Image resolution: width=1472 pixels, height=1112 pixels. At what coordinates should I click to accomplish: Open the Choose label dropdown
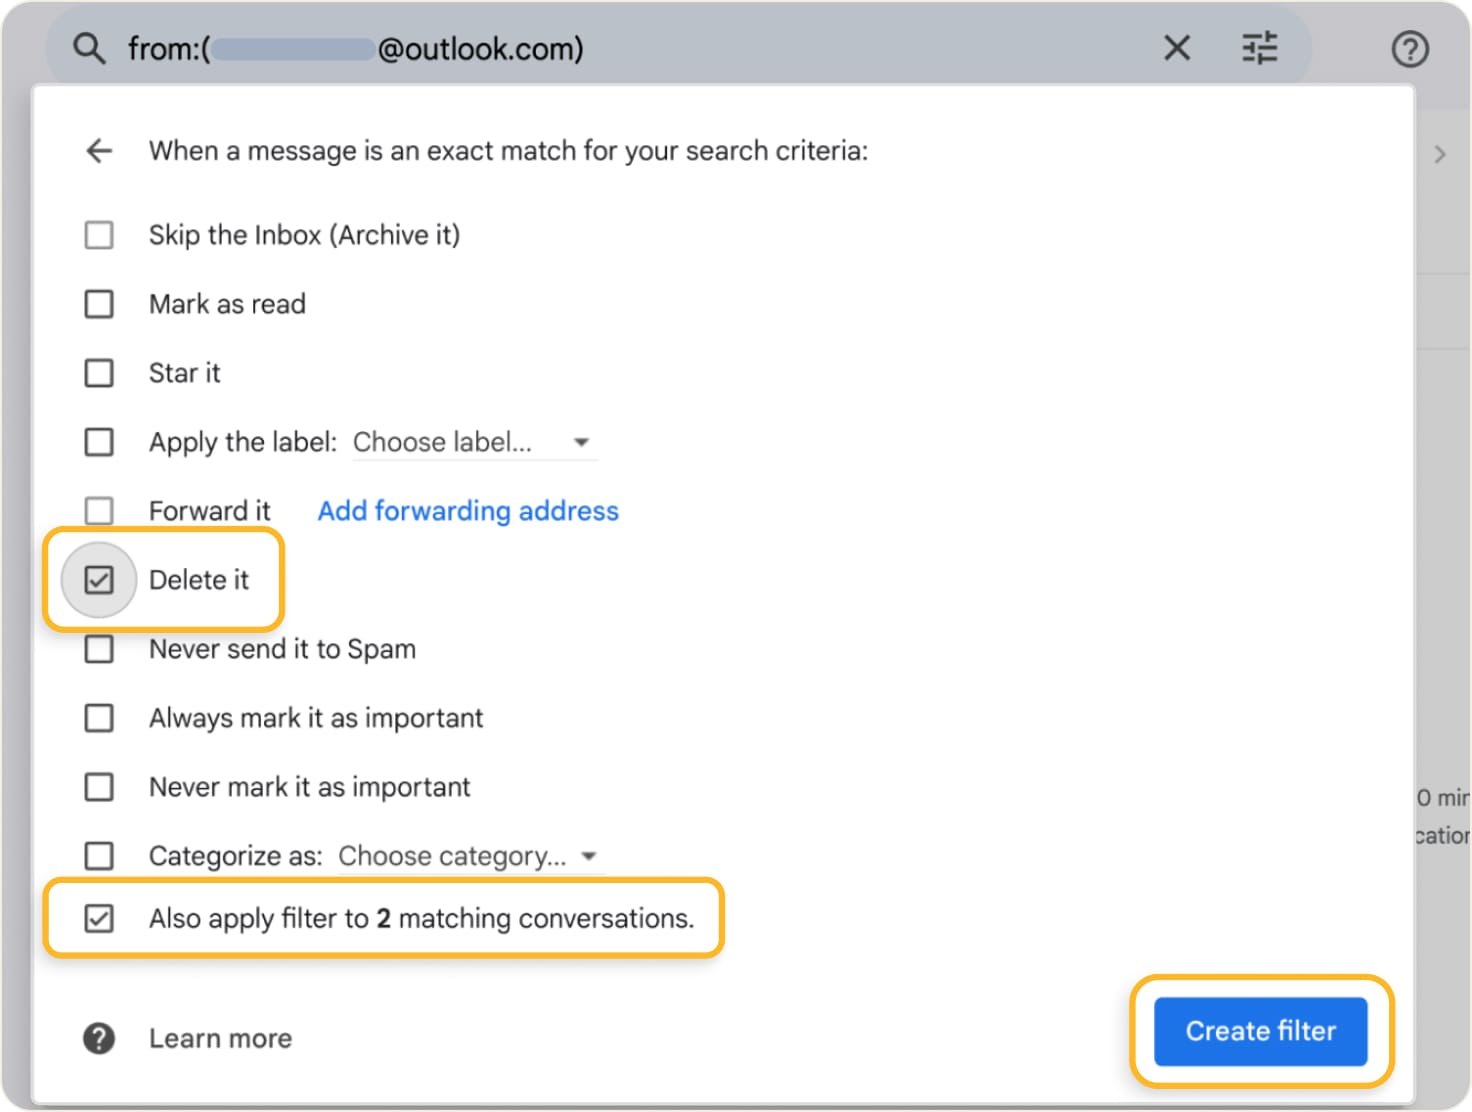472,442
